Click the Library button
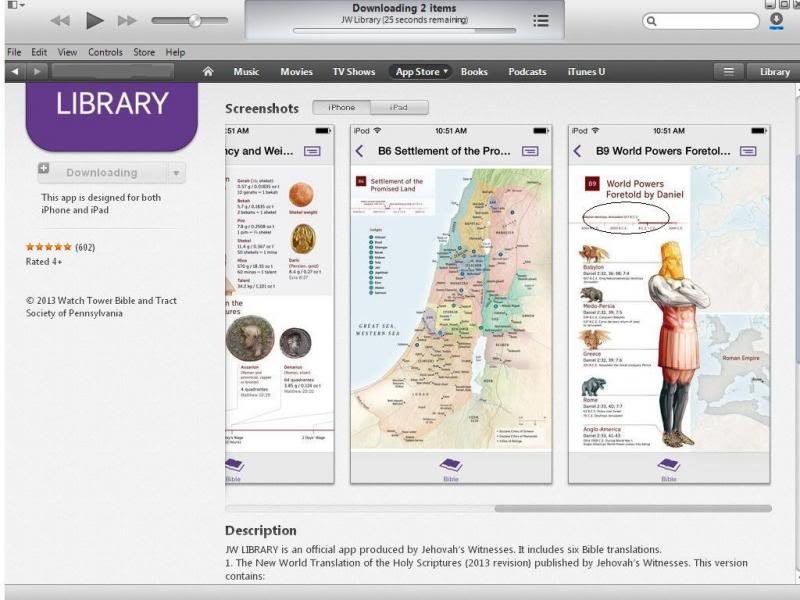 click(773, 71)
